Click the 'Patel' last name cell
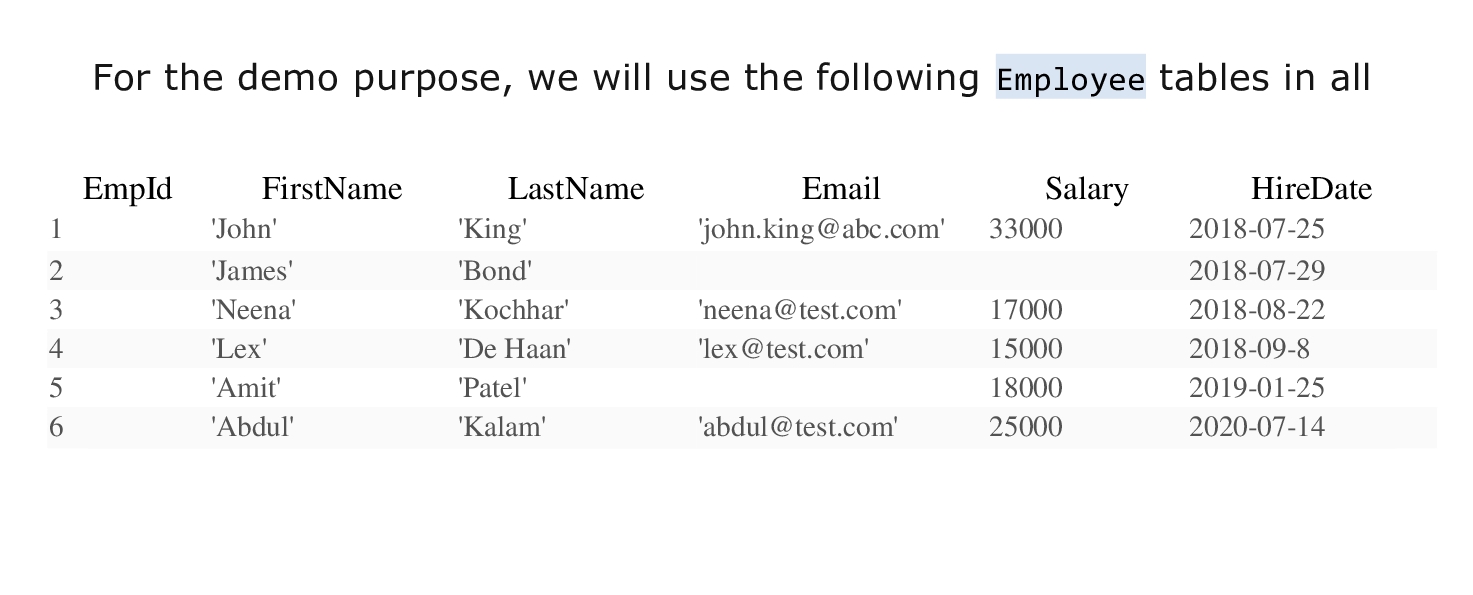1473x595 pixels. point(492,388)
